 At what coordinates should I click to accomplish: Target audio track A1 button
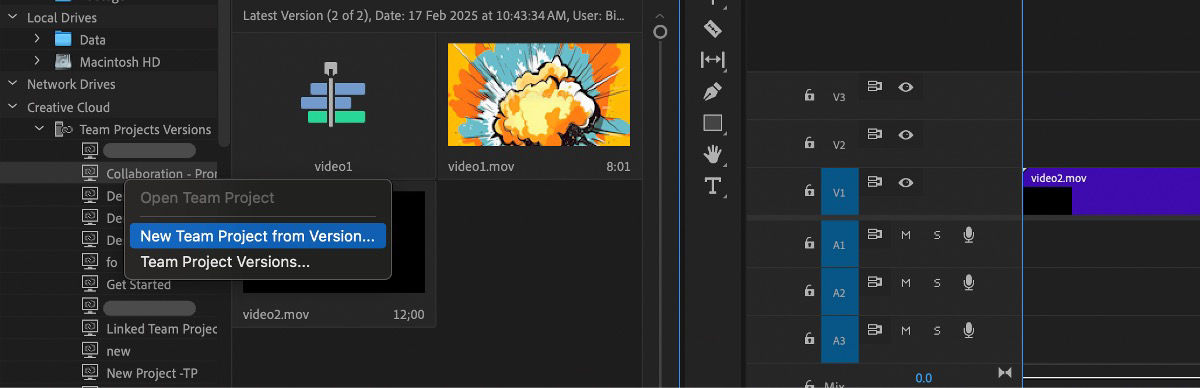click(x=839, y=244)
